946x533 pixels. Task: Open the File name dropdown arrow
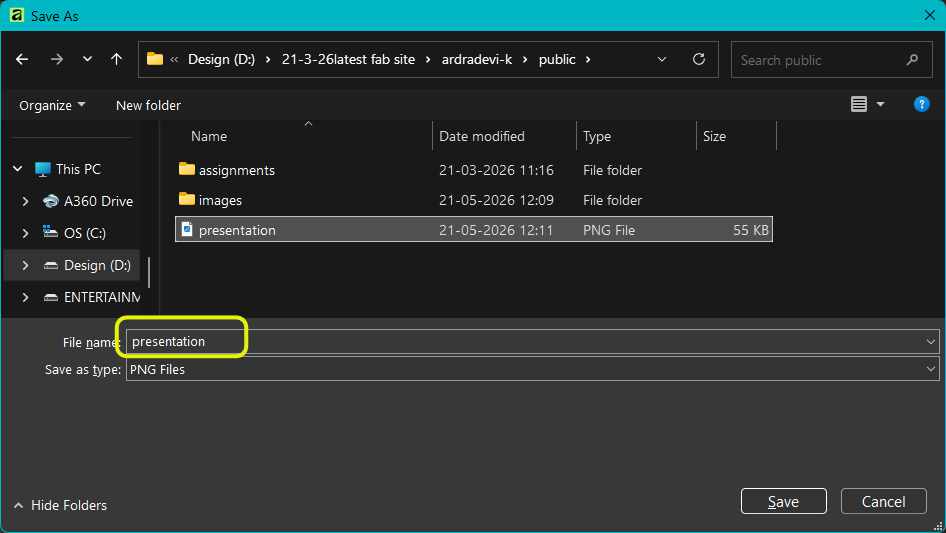click(930, 342)
